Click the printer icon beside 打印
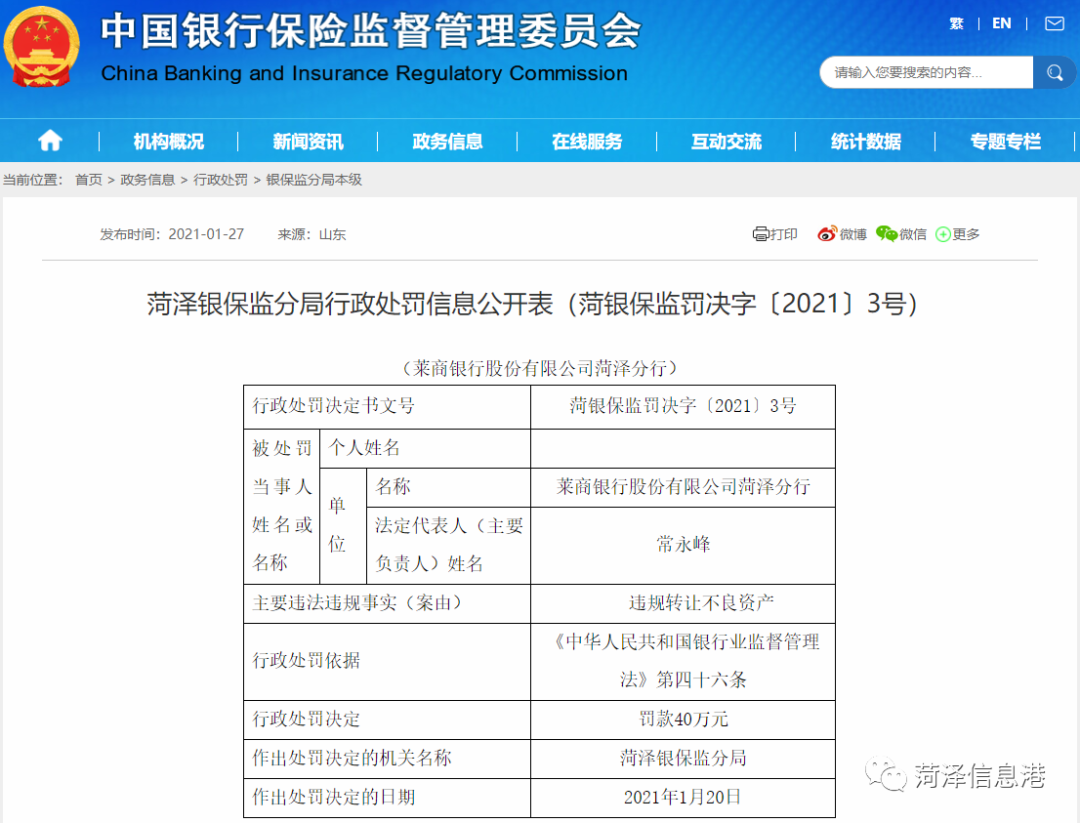 pyautogui.click(x=760, y=234)
